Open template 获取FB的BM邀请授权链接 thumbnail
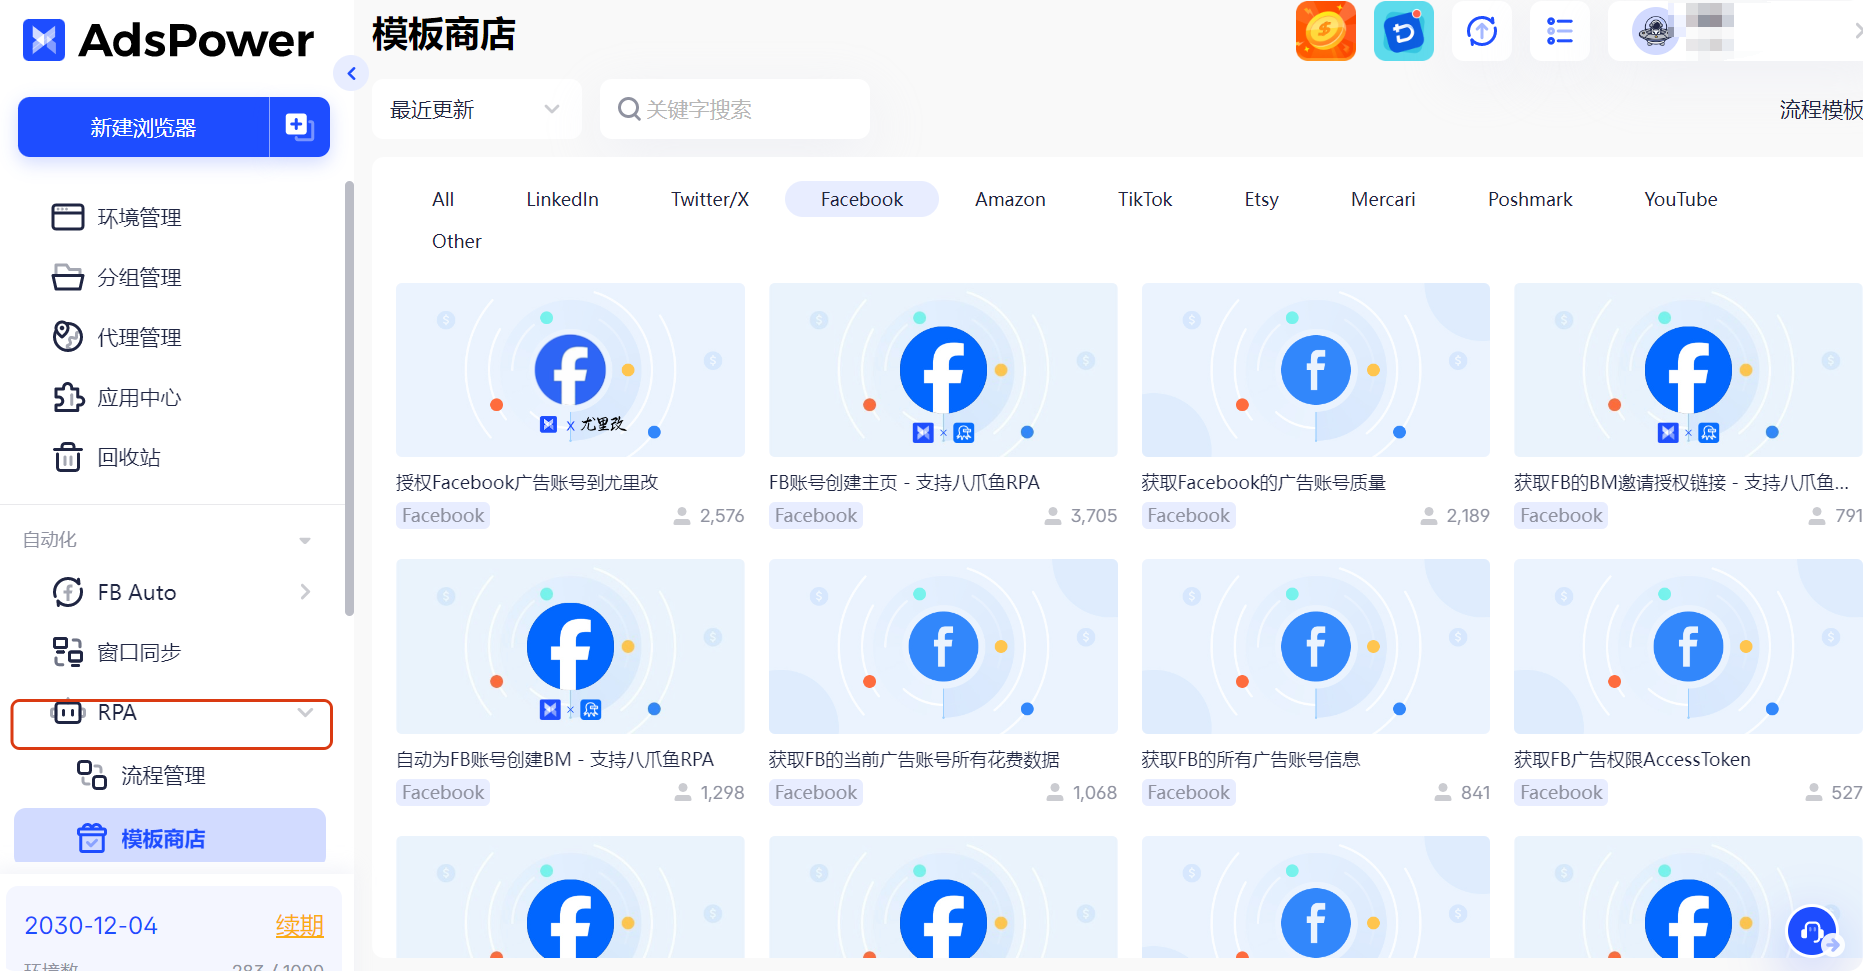The height and width of the screenshot is (971, 1863). click(x=1688, y=370)
